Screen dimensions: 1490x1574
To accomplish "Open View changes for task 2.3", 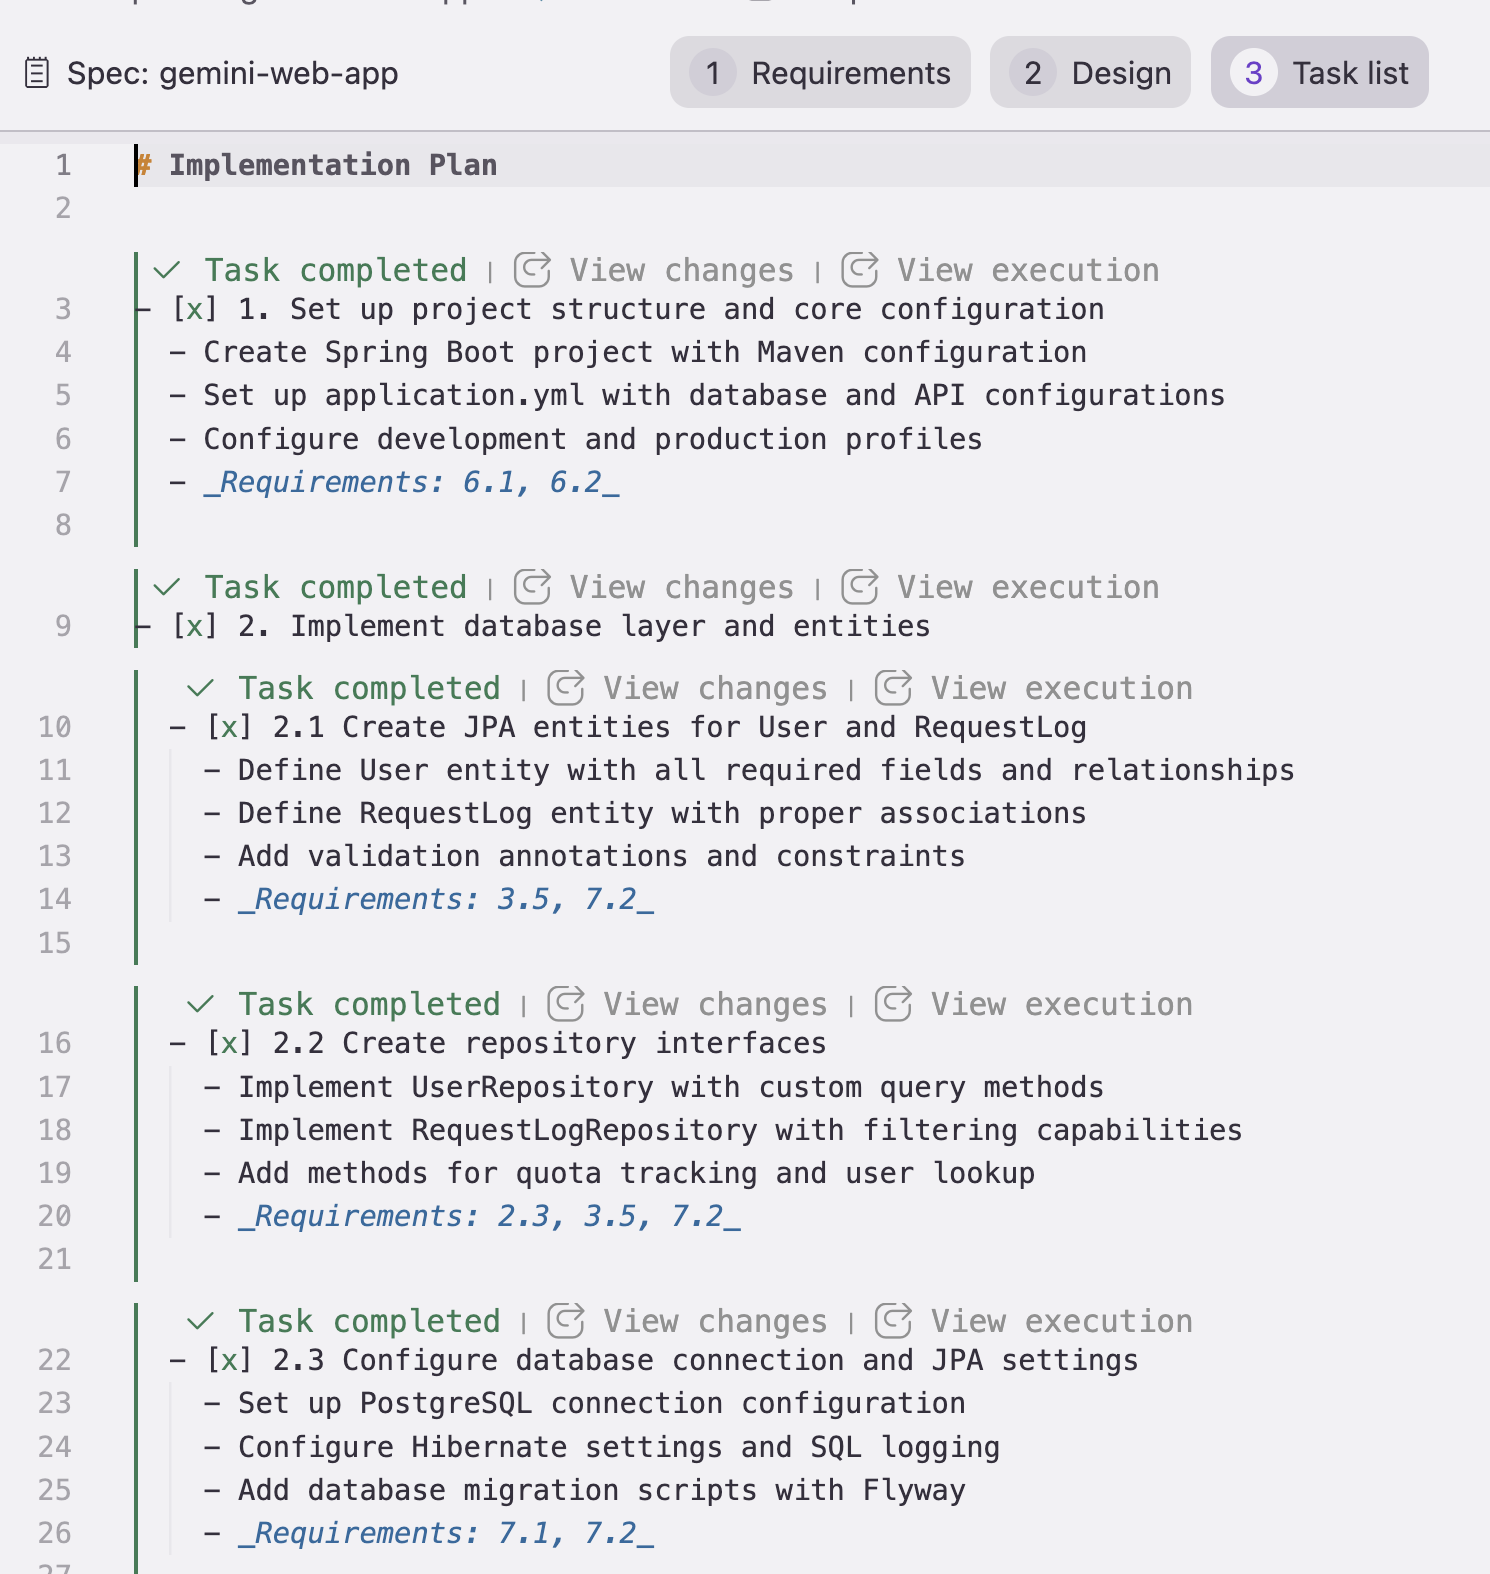I will [714, 1321].
